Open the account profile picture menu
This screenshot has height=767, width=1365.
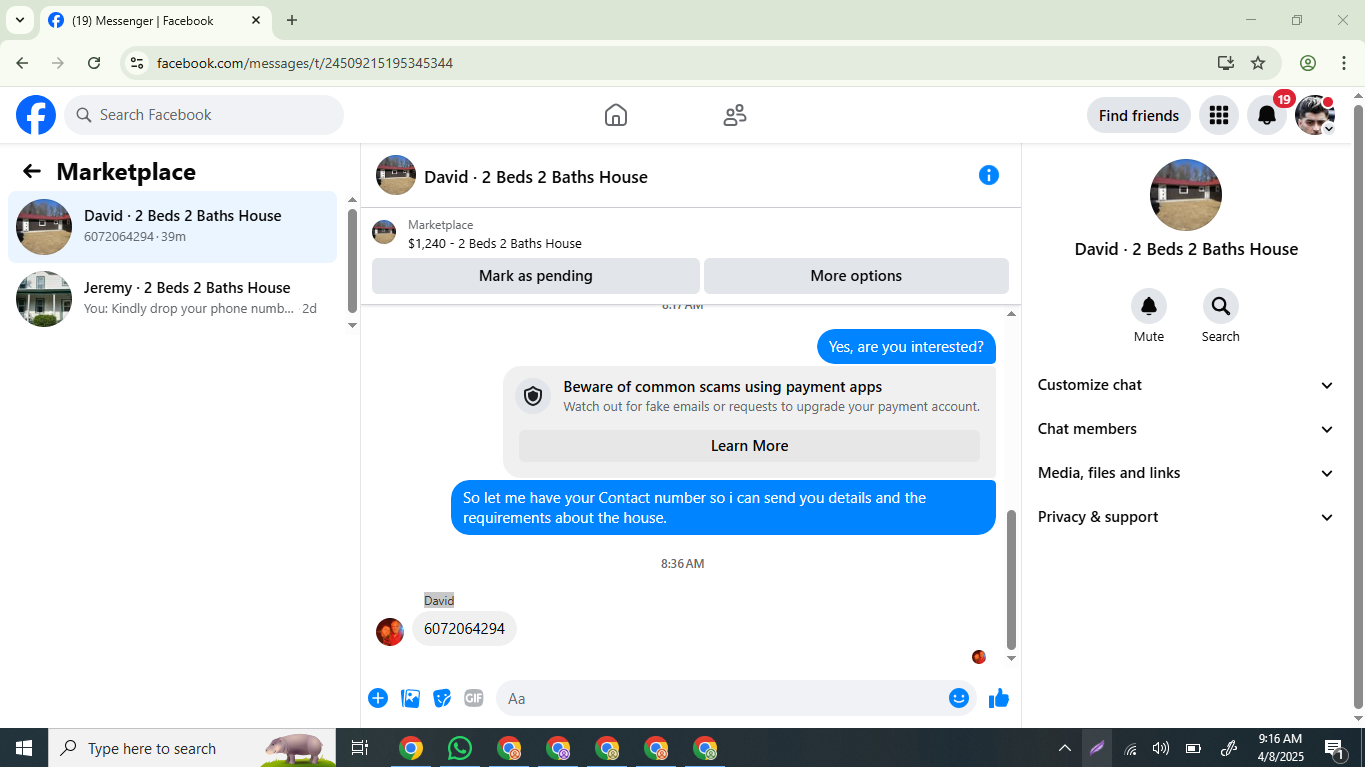[x=1315, y=115]
